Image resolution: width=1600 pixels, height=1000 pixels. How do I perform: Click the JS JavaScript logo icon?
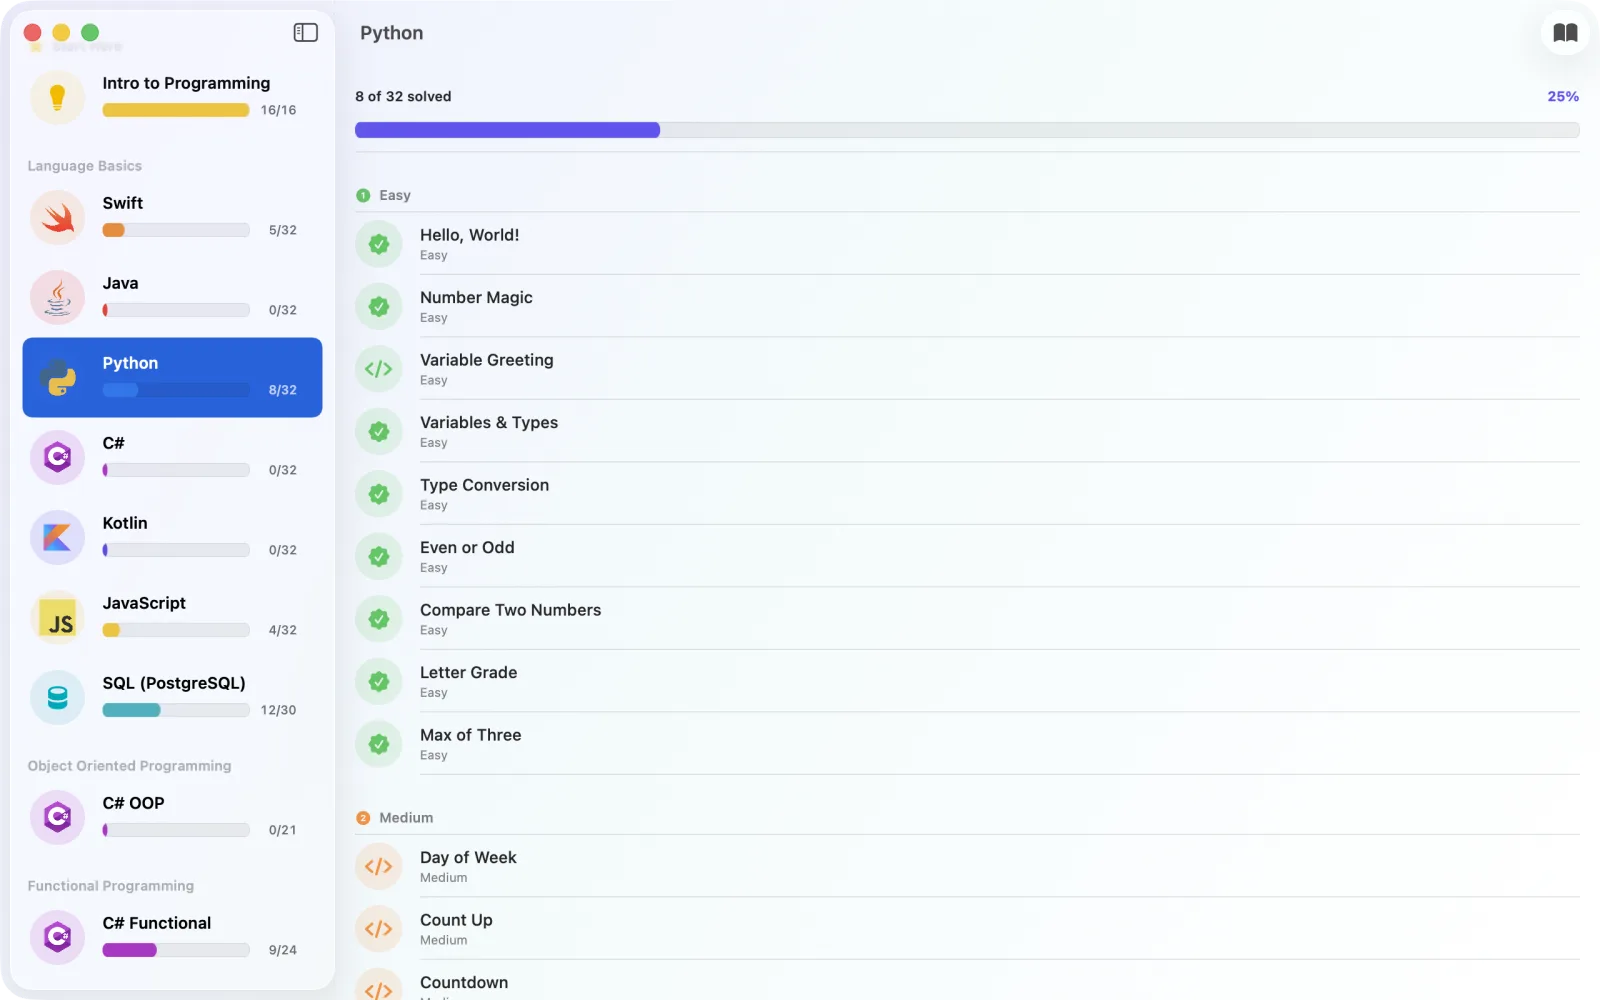(57, 617)
